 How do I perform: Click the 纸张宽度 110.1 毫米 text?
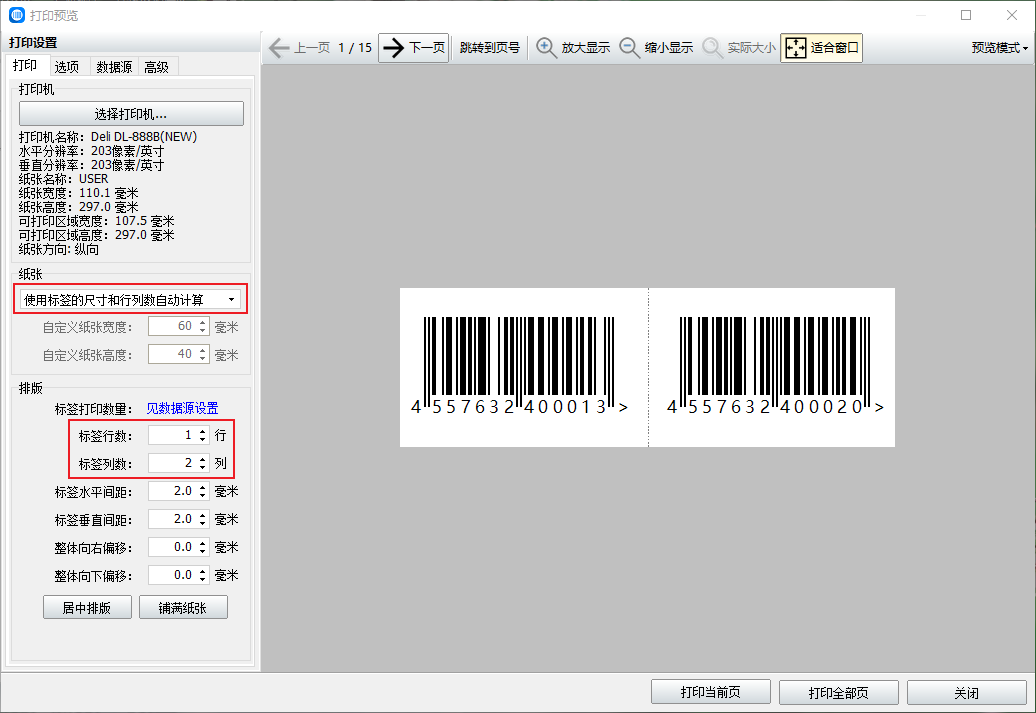tap(79, 193)
